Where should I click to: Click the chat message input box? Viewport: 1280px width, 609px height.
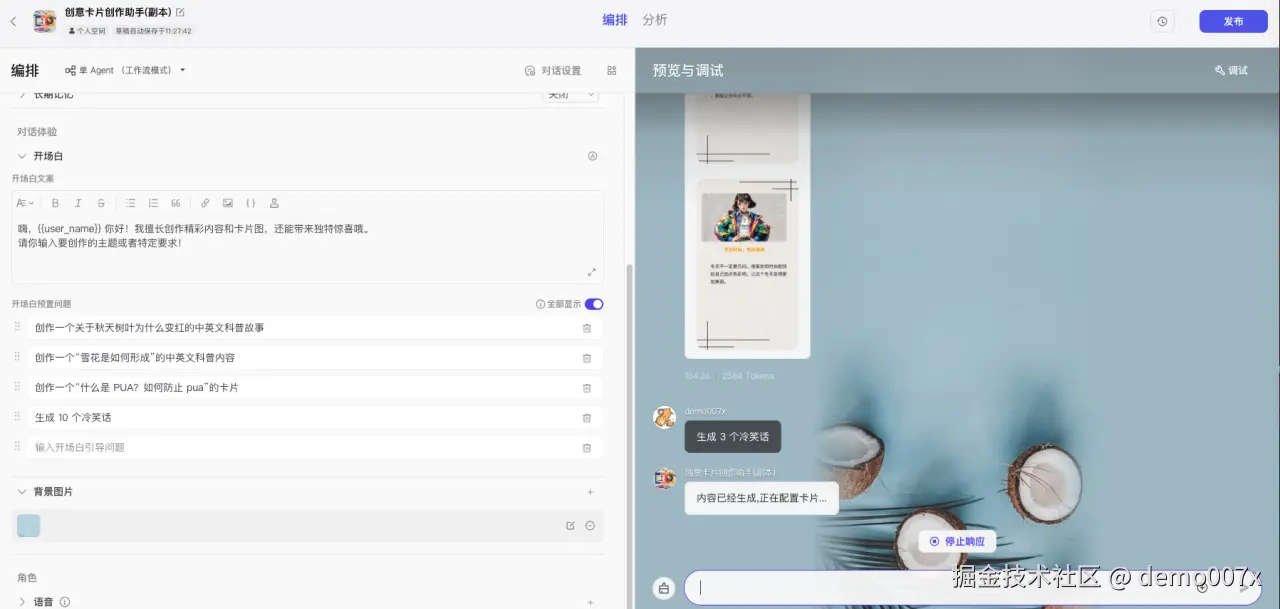[975, 587]
